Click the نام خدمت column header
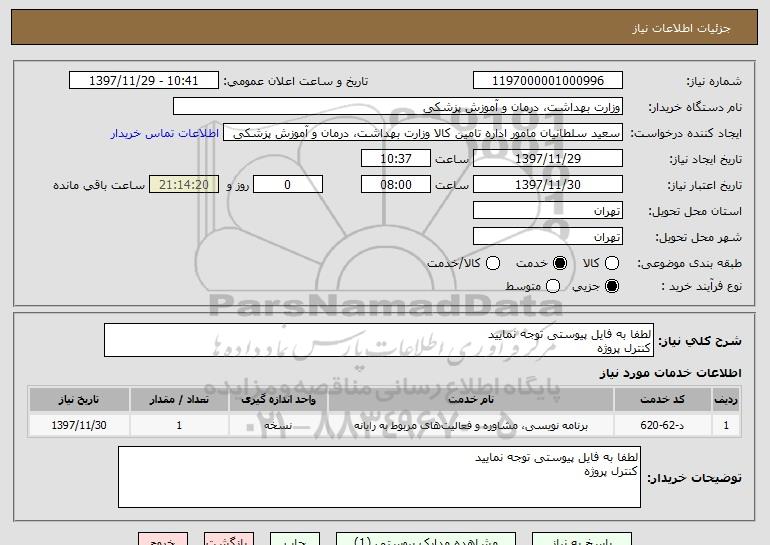The width and height of the screenshot is (770, 545). [470, 400]
